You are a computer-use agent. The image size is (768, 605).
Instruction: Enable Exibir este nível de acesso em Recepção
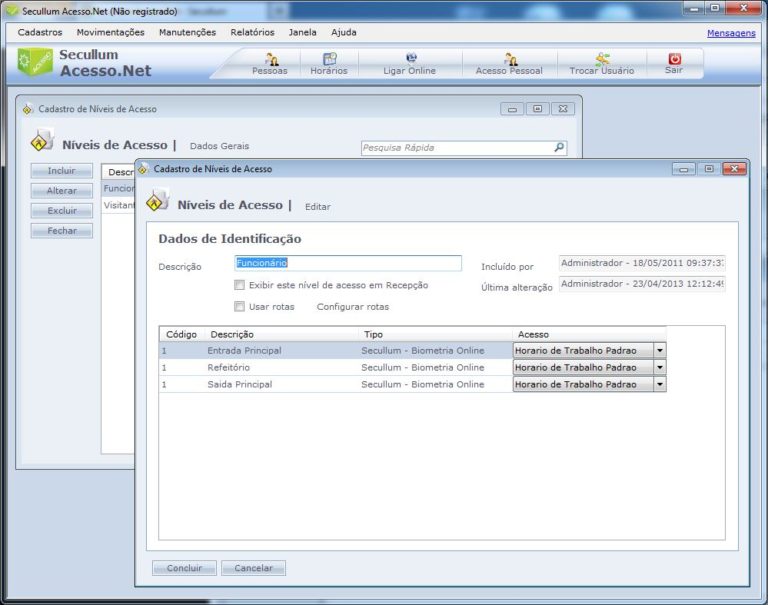point(240,286)
